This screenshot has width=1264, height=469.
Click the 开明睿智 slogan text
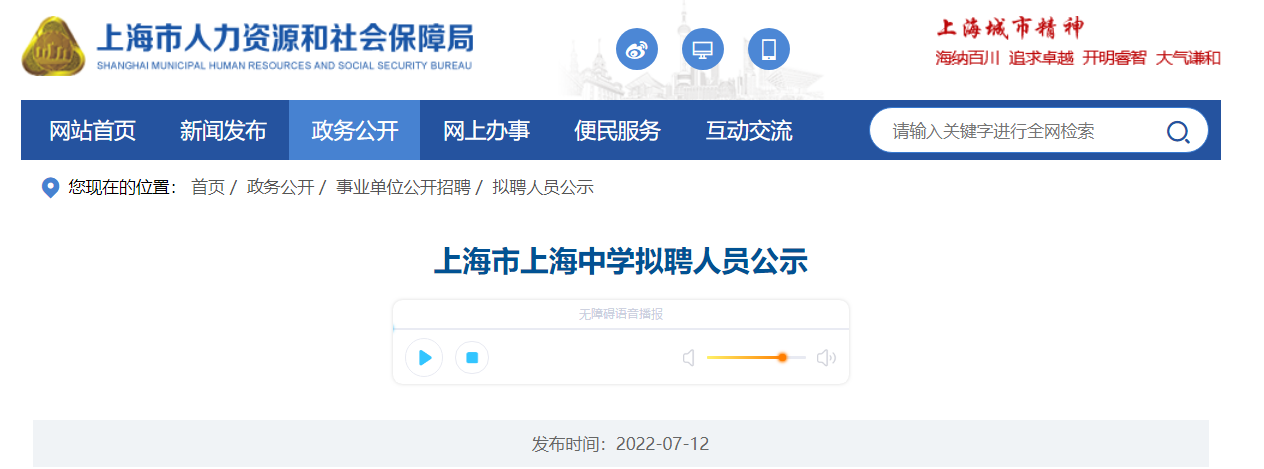pyautogui.click(x=1115, y=58)
